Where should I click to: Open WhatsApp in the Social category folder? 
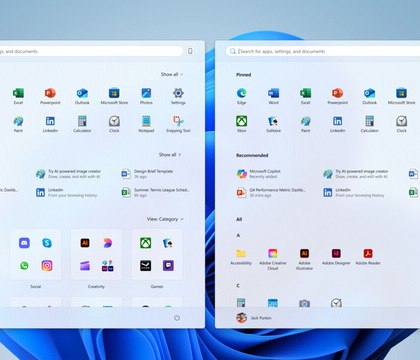pos(24,265)
